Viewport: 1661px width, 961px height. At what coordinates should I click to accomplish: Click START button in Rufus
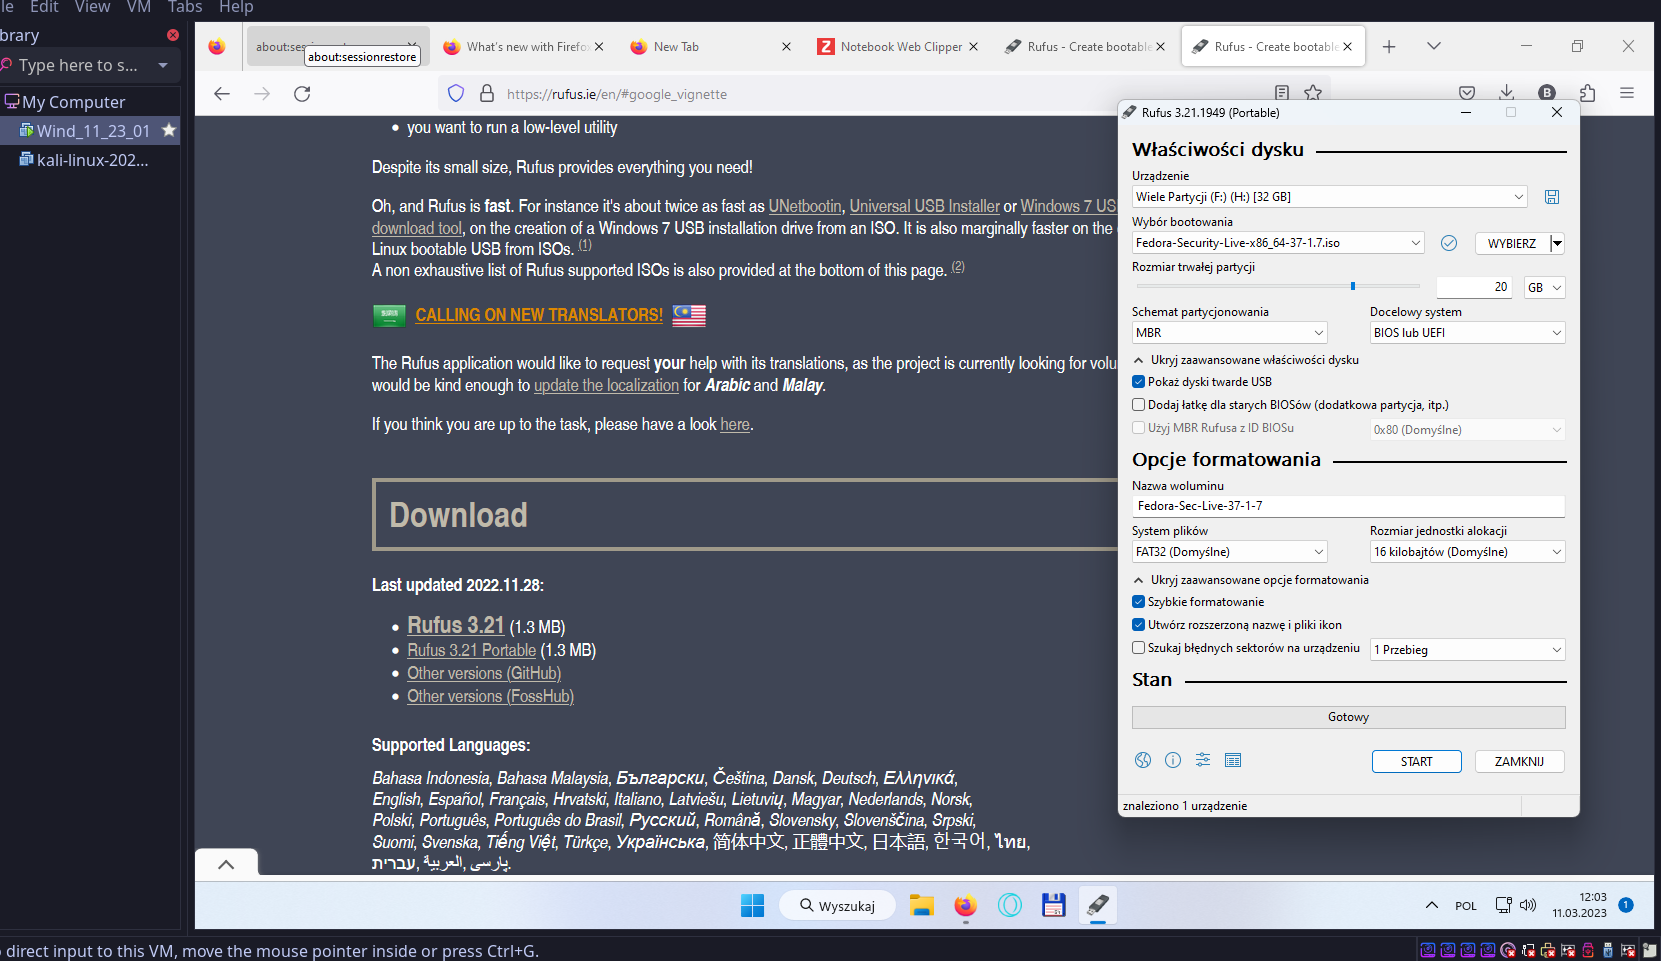1417,761
